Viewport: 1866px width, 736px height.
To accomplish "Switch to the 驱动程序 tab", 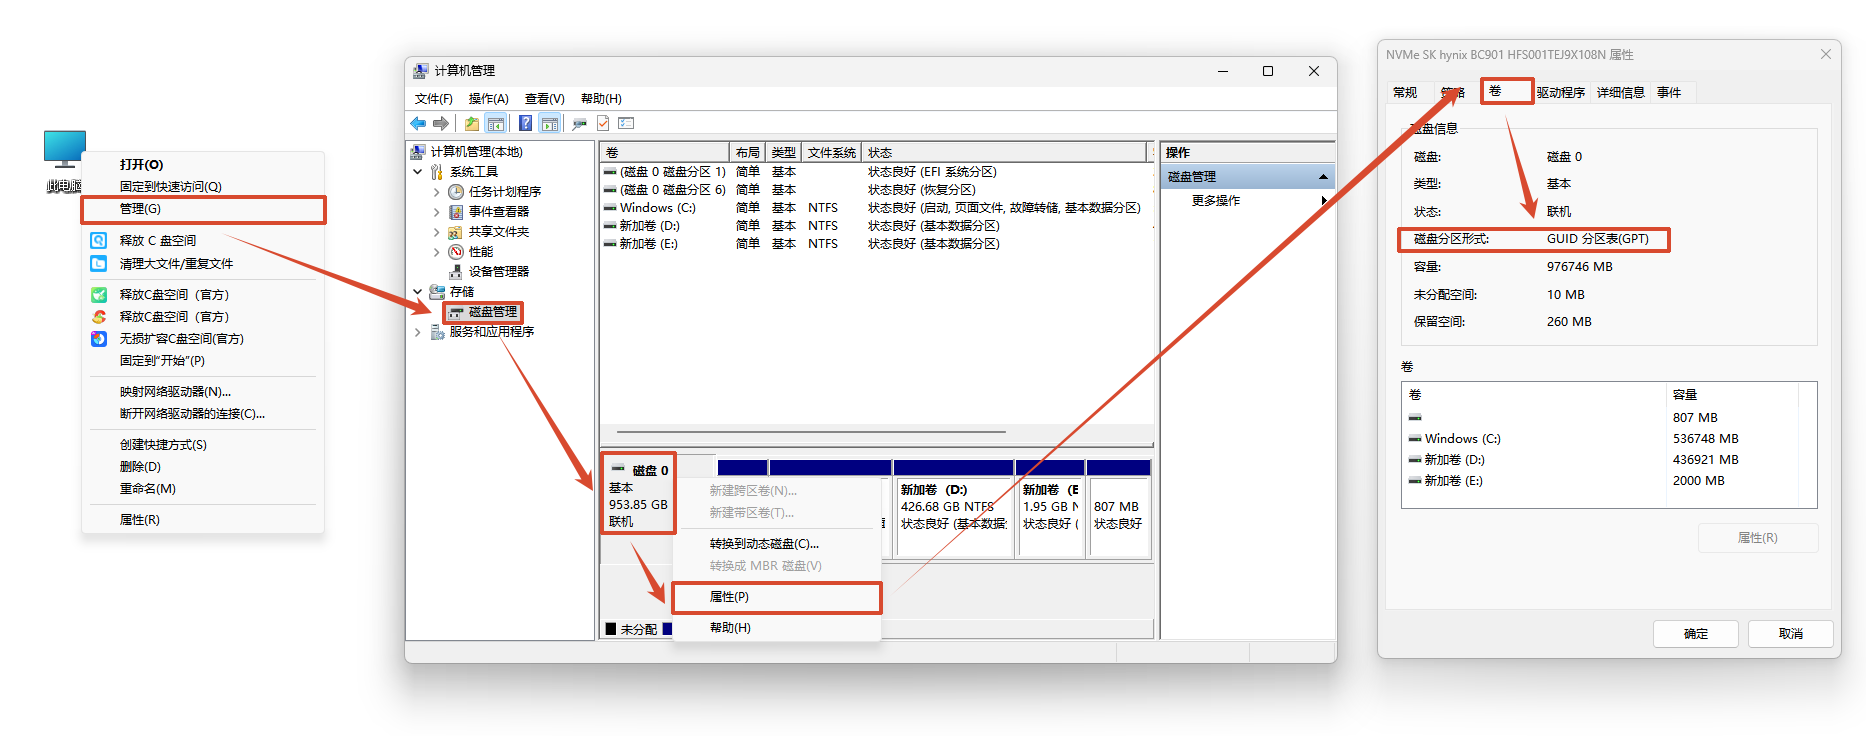I will tap(1560, 93).
